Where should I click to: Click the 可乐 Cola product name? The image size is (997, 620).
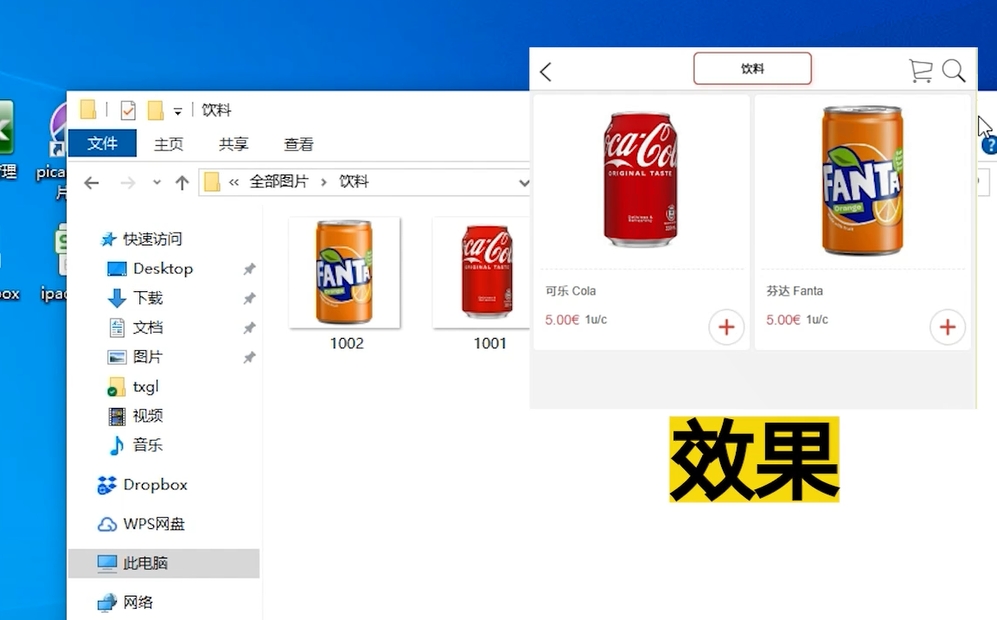[x=570, y=291]
